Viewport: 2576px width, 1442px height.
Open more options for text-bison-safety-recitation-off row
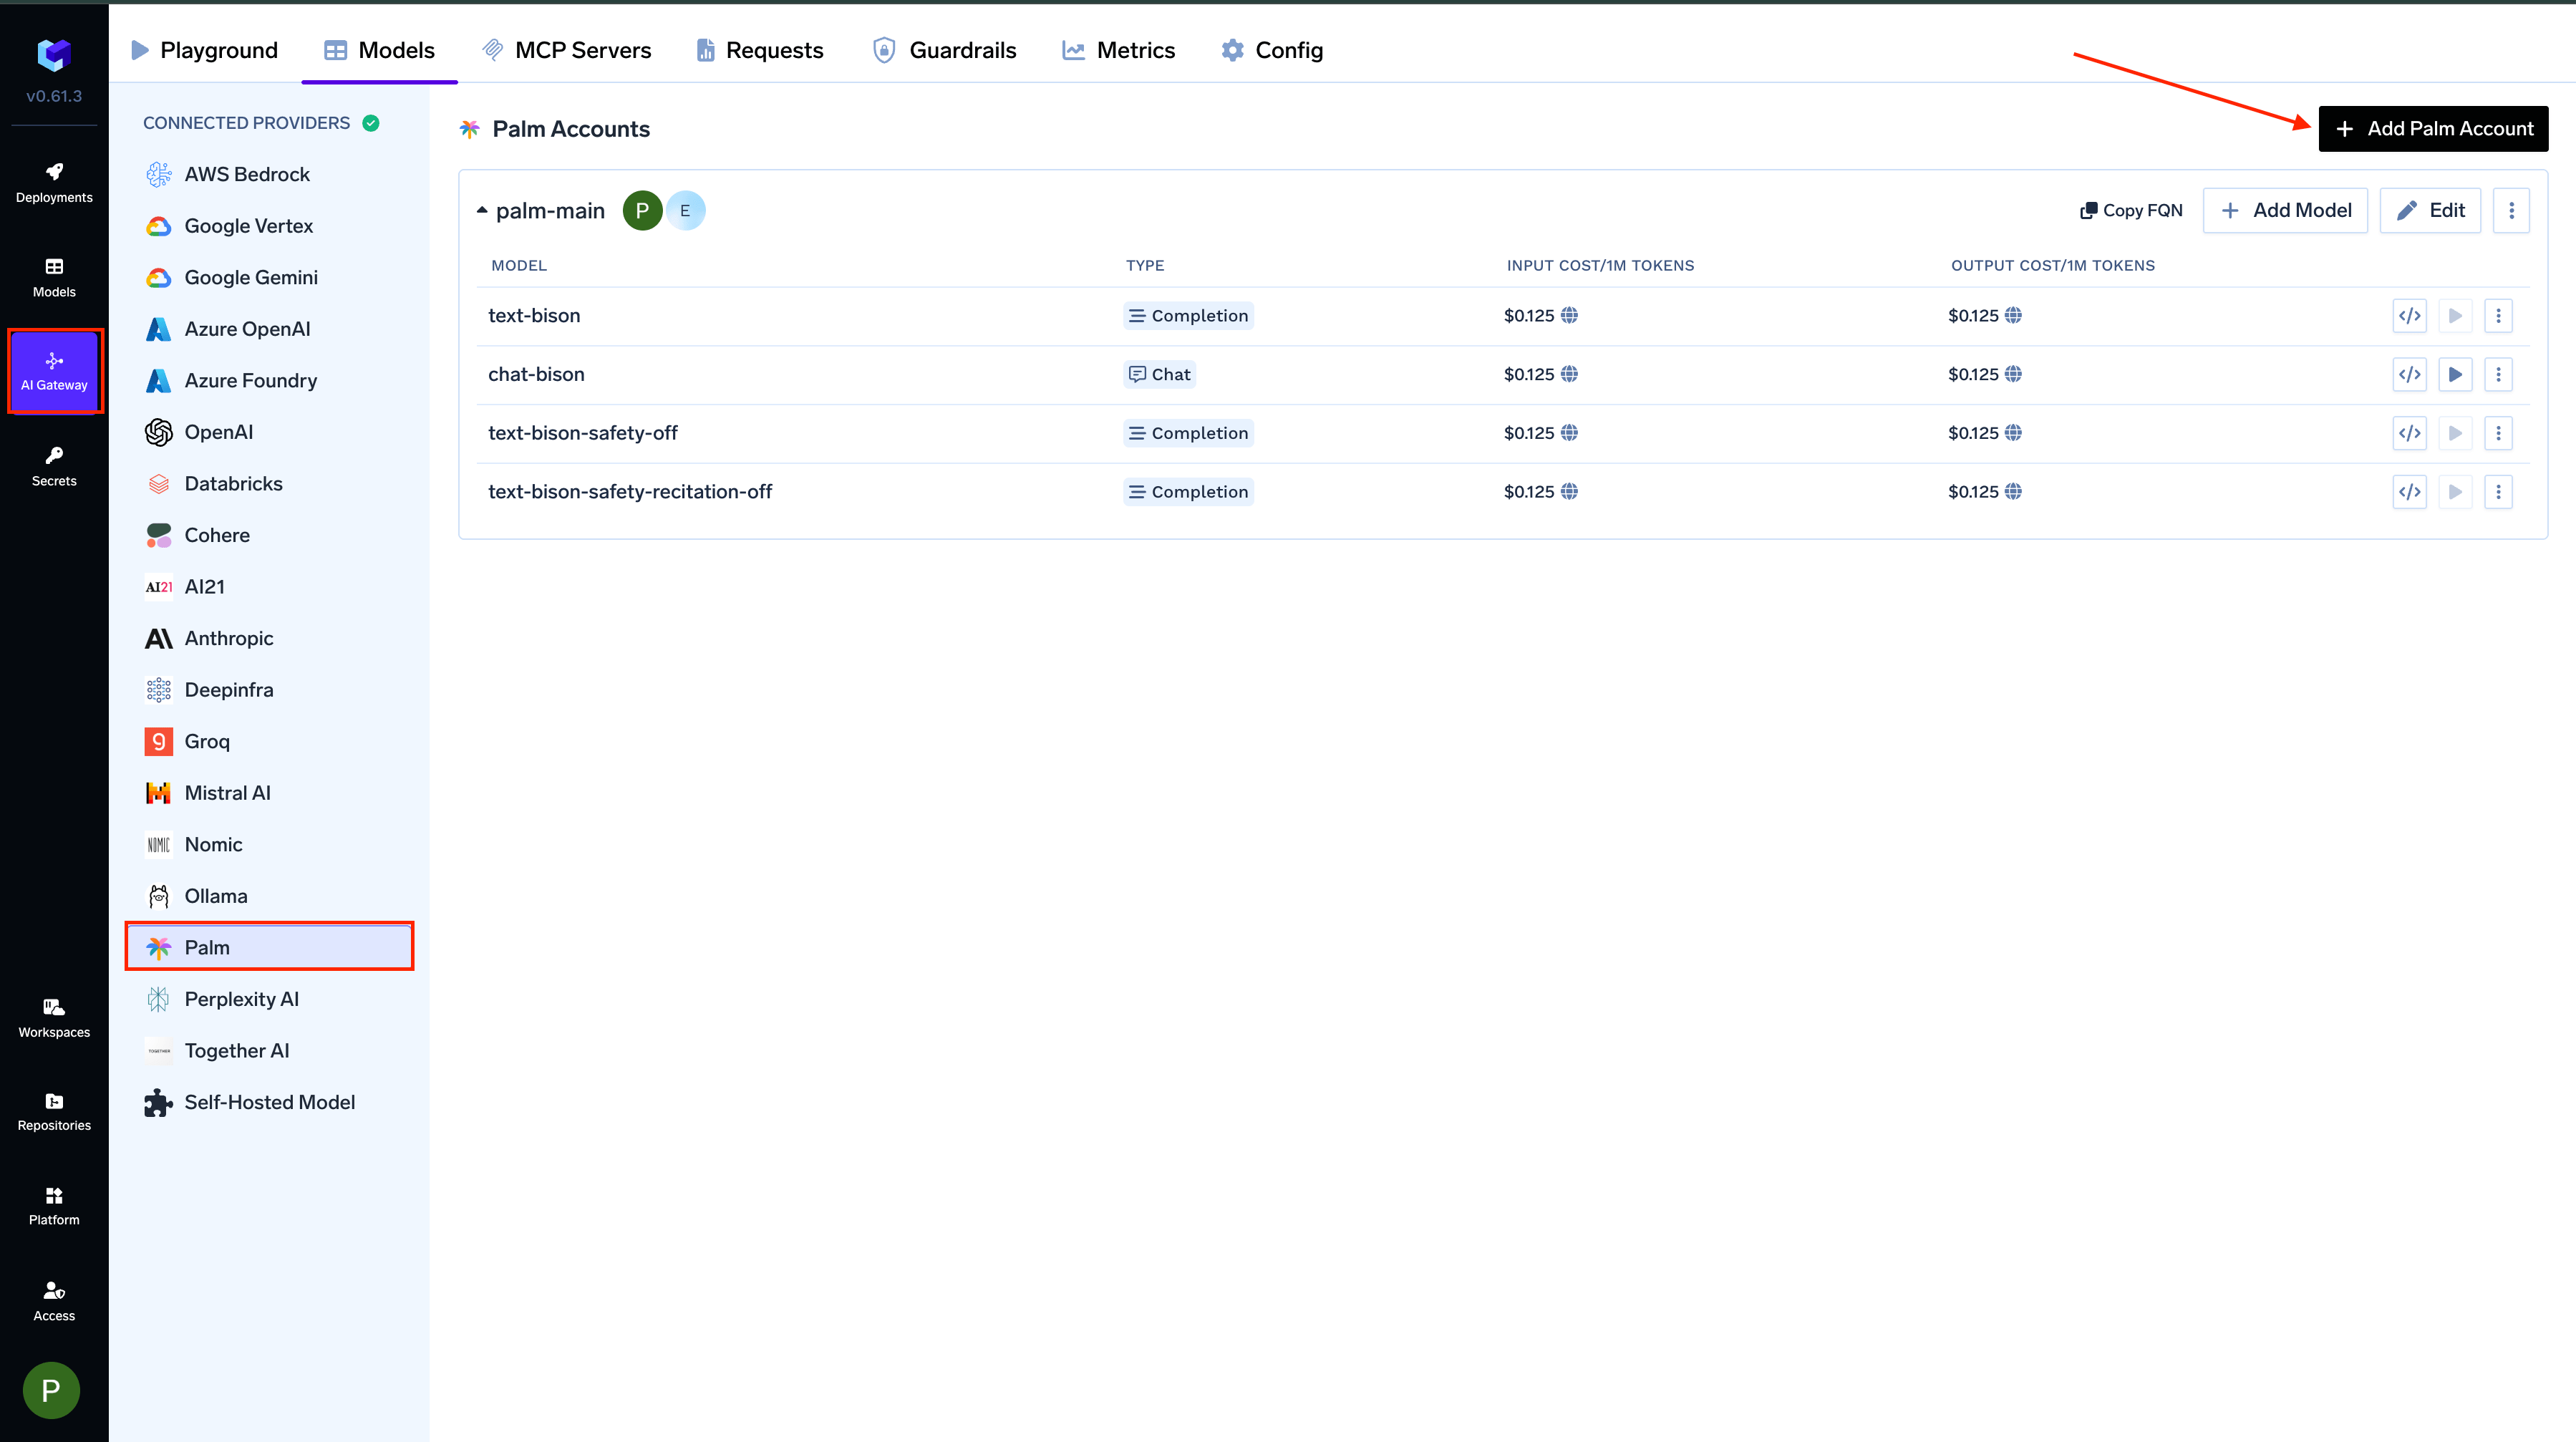coord(2498,492)
